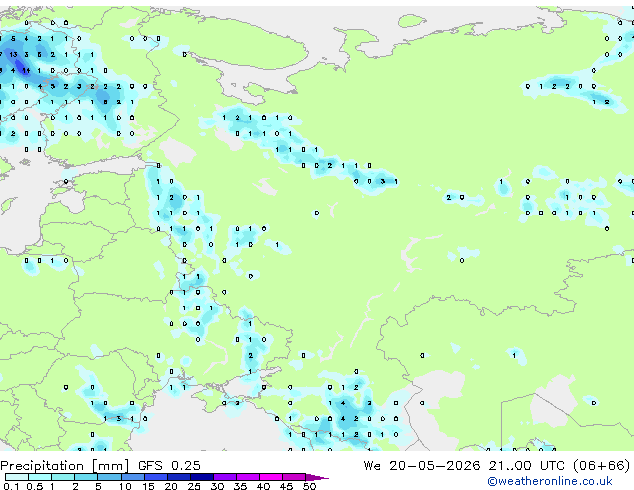Select the 35–40 mm legend swatch

tap(248, 477)
